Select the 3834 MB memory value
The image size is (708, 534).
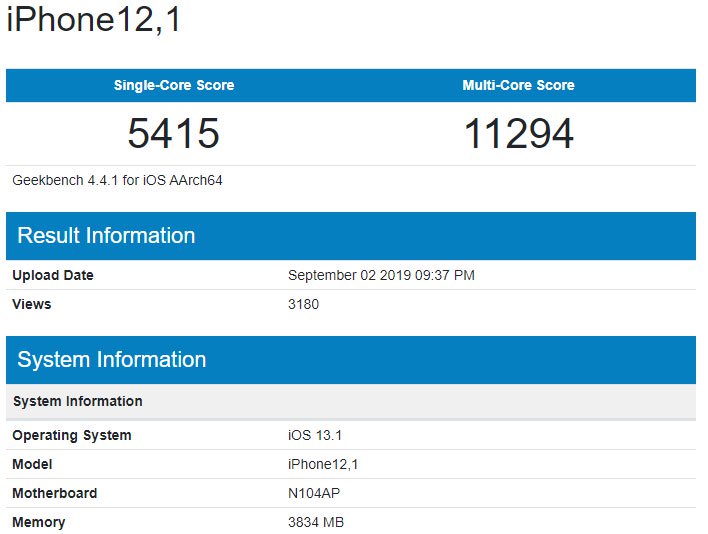pos(316,522)
